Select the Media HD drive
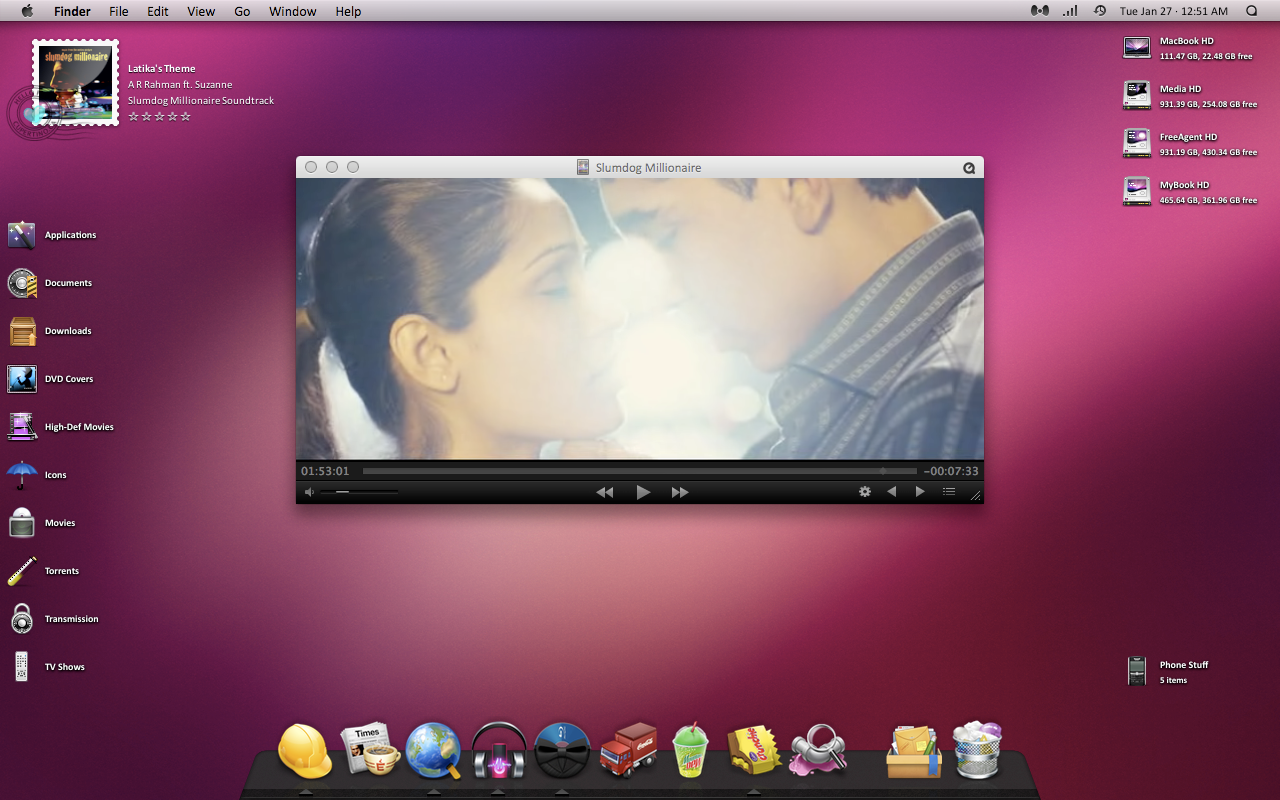 [1137, 96]
